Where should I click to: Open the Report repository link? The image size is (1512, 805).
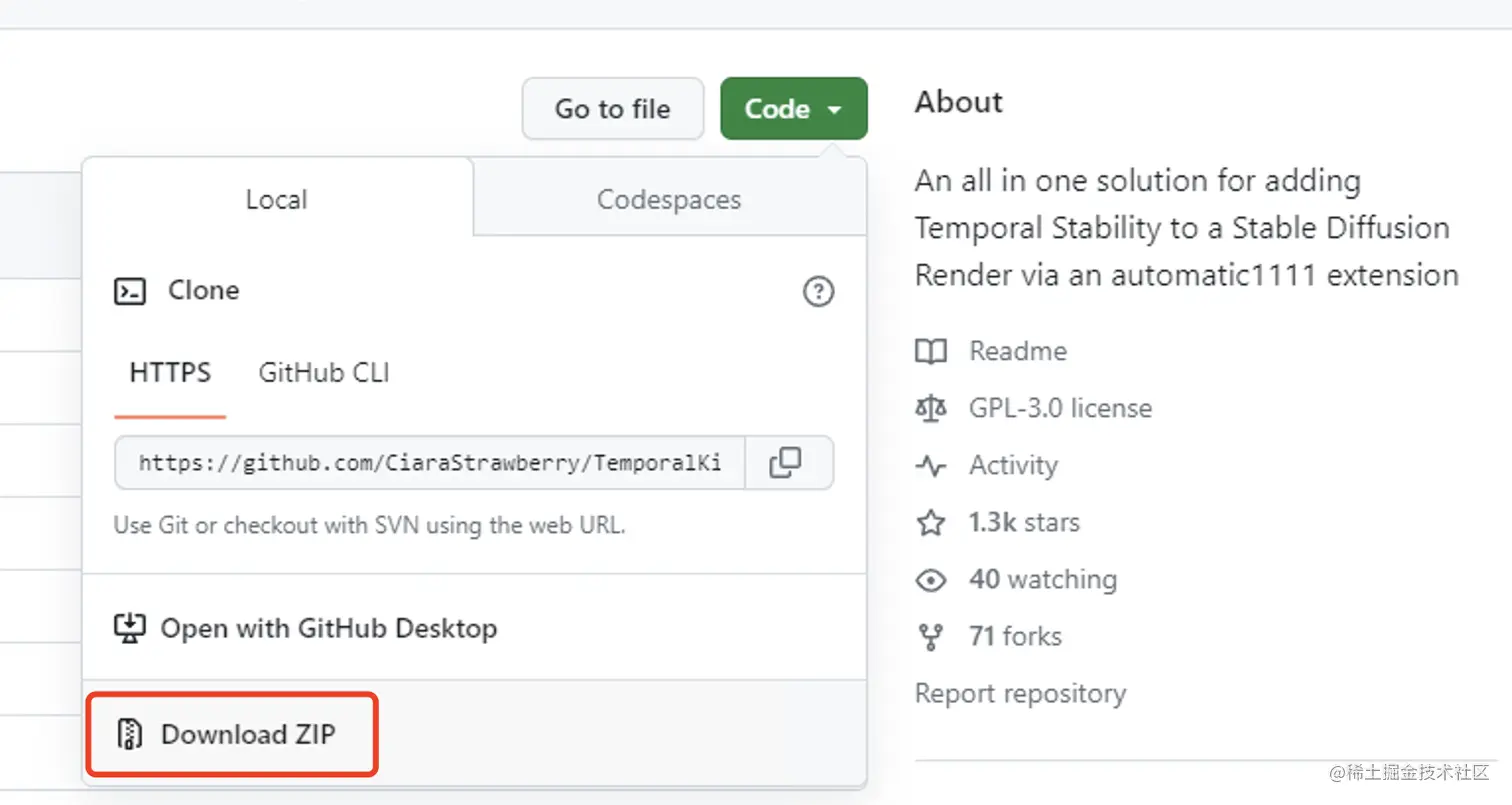click(1020, 693)
